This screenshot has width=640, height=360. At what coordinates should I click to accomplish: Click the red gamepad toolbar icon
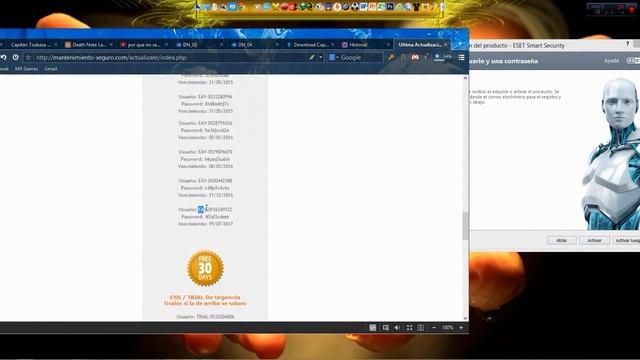coord(415,58)
